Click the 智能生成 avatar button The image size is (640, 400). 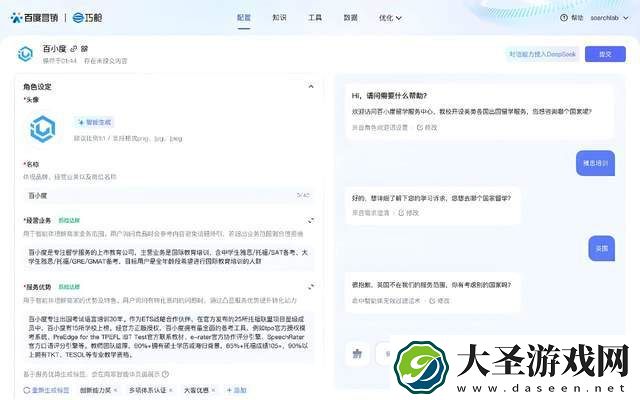(x=94, y=122)
